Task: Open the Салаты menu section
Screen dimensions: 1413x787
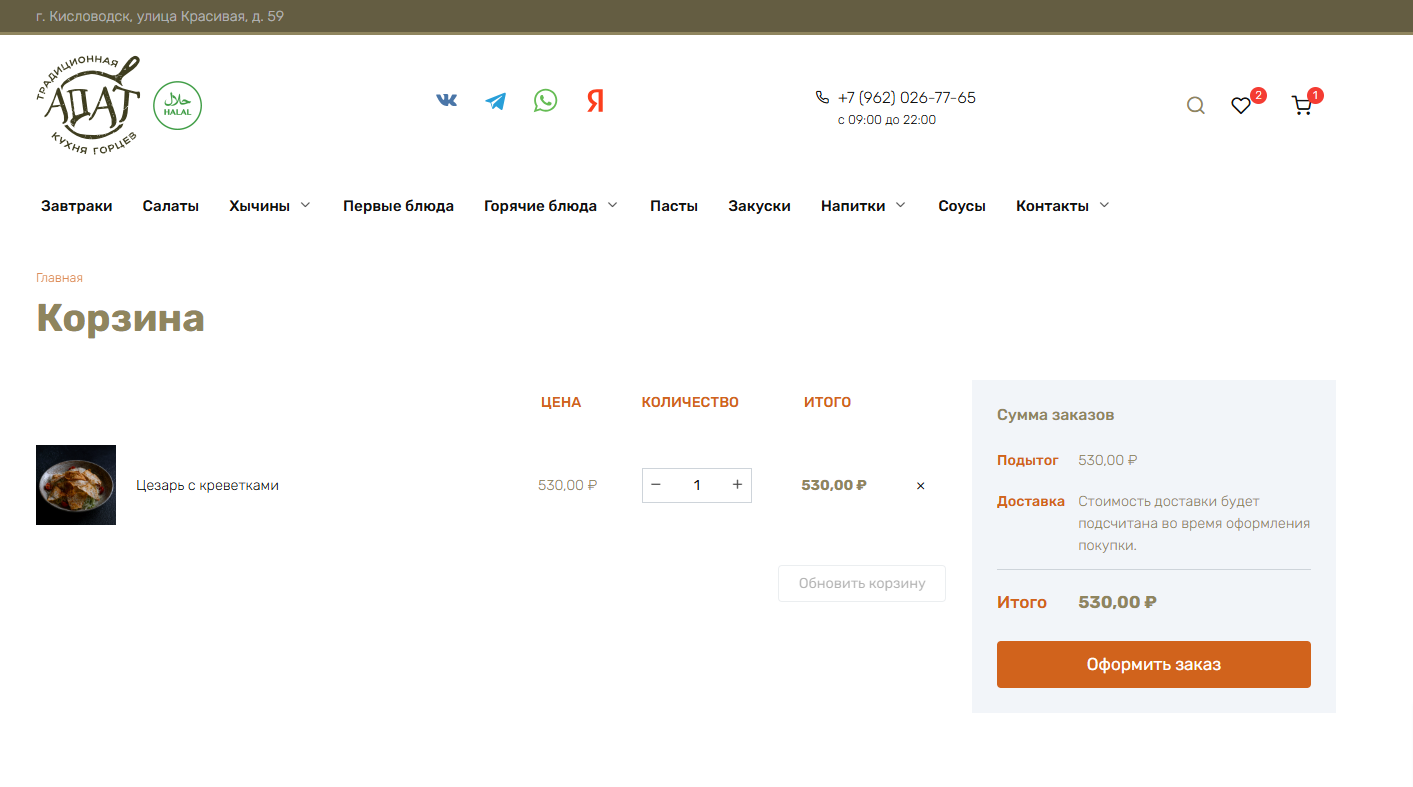Action: (171, 206)
